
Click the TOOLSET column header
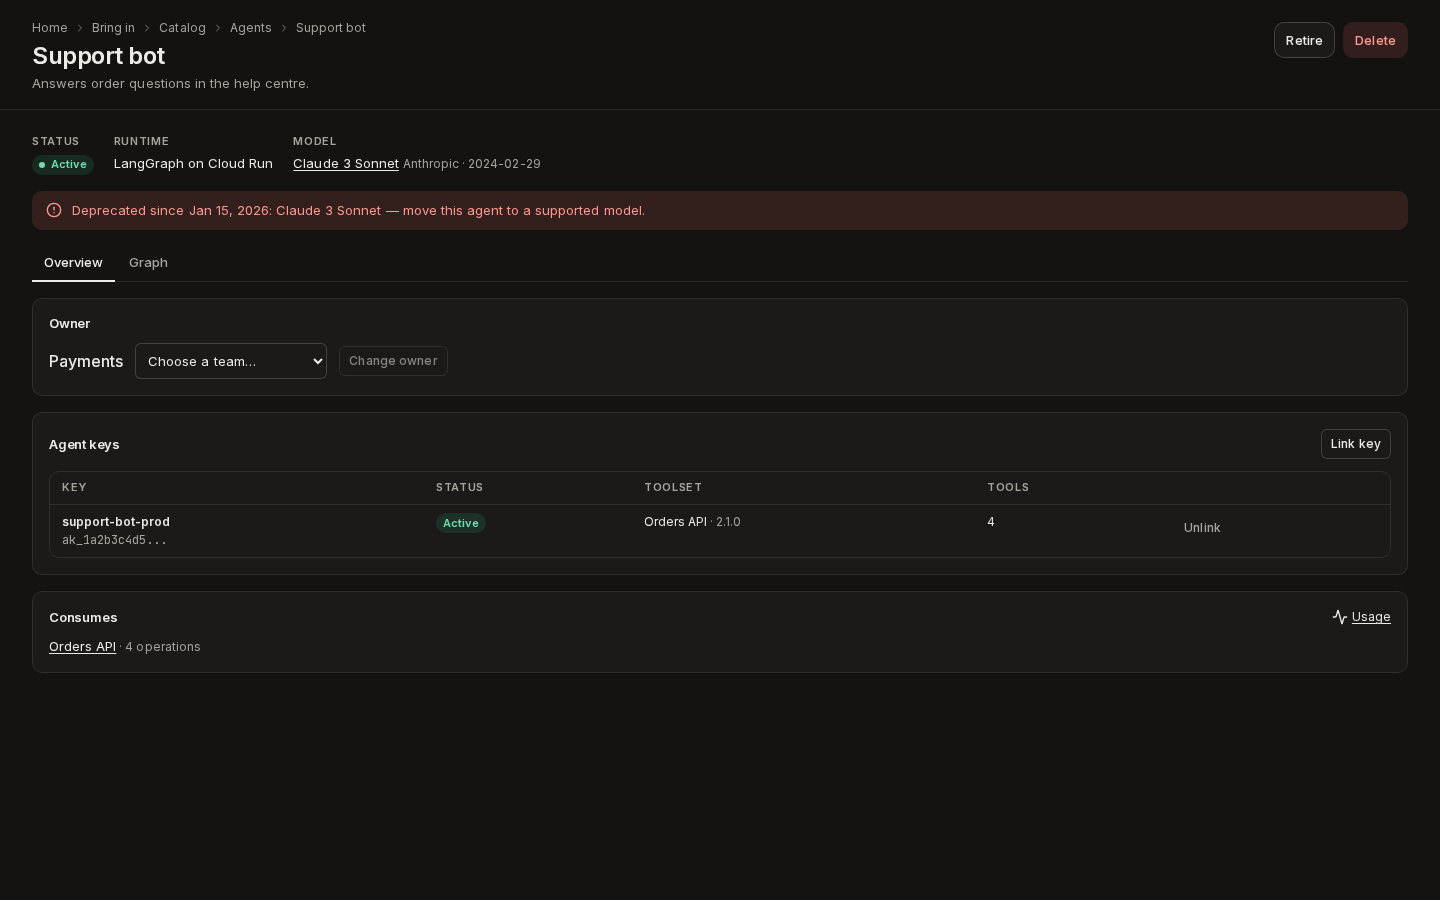point(673,488)
